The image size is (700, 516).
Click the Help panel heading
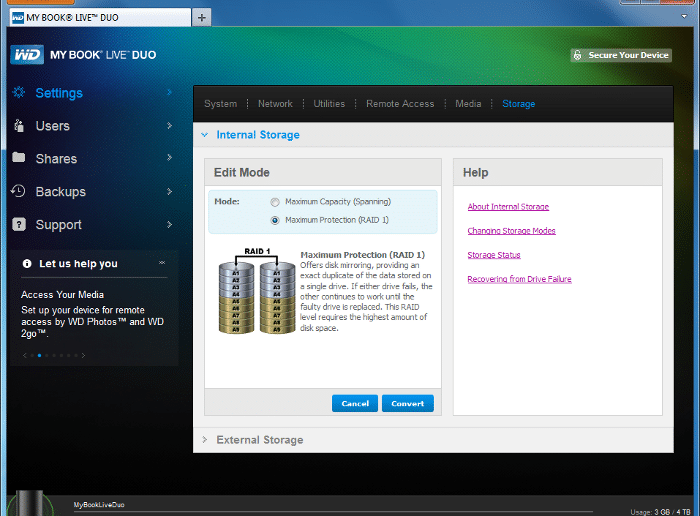(x=475, y=172)
